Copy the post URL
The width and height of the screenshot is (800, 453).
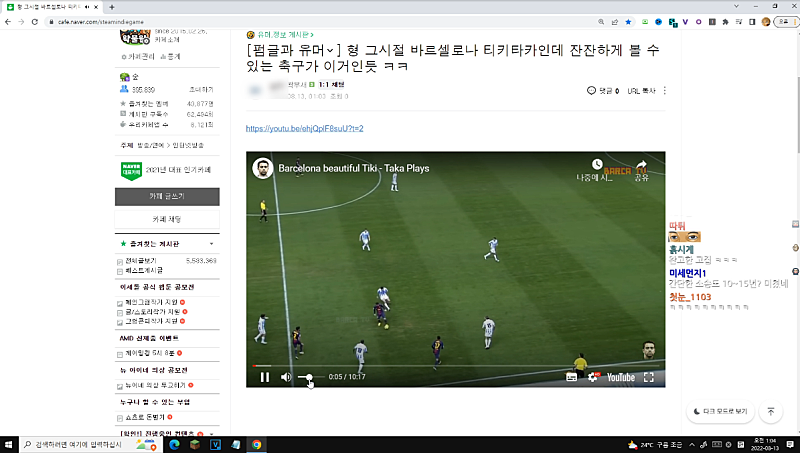(641, 91)
